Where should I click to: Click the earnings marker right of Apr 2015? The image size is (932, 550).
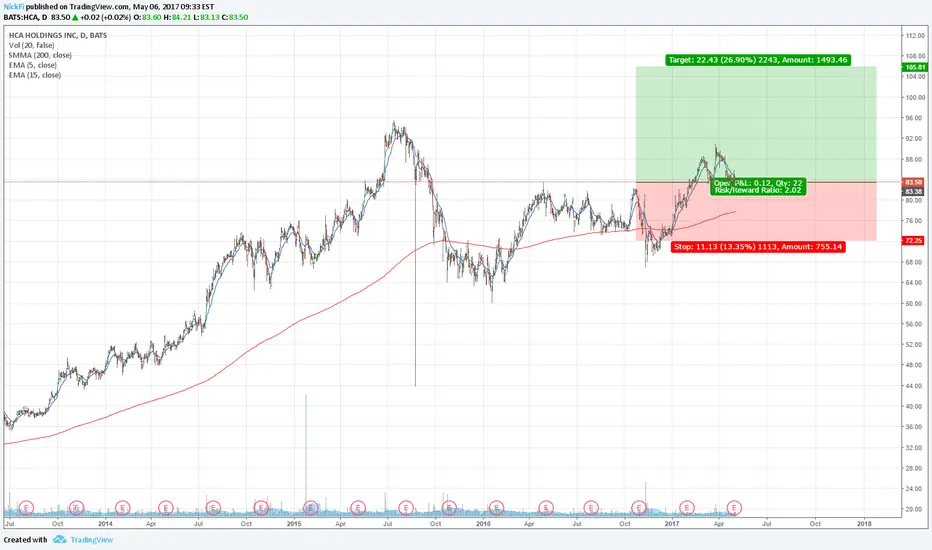pos(357,507)
